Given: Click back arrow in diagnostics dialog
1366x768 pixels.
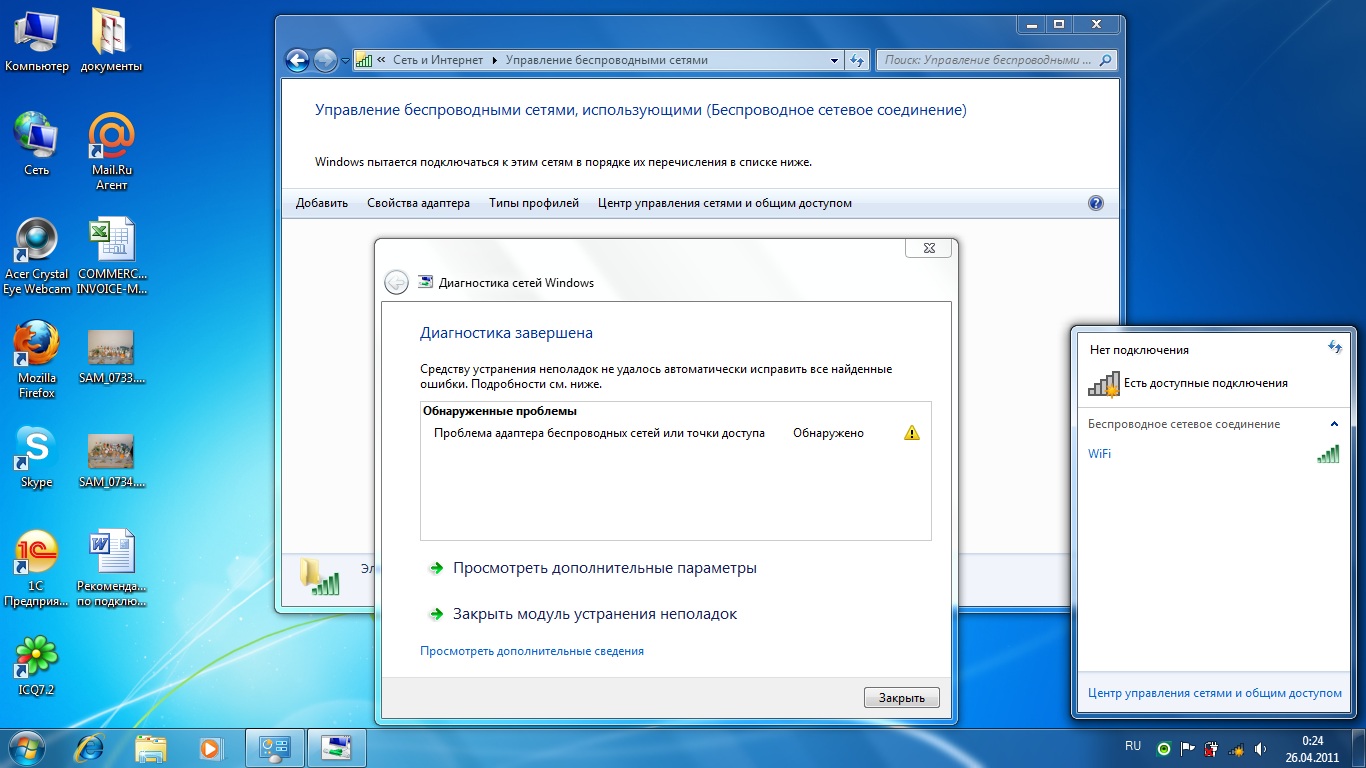Looking at the screenshot, I should pyautogui.click(x=396, y=282).
